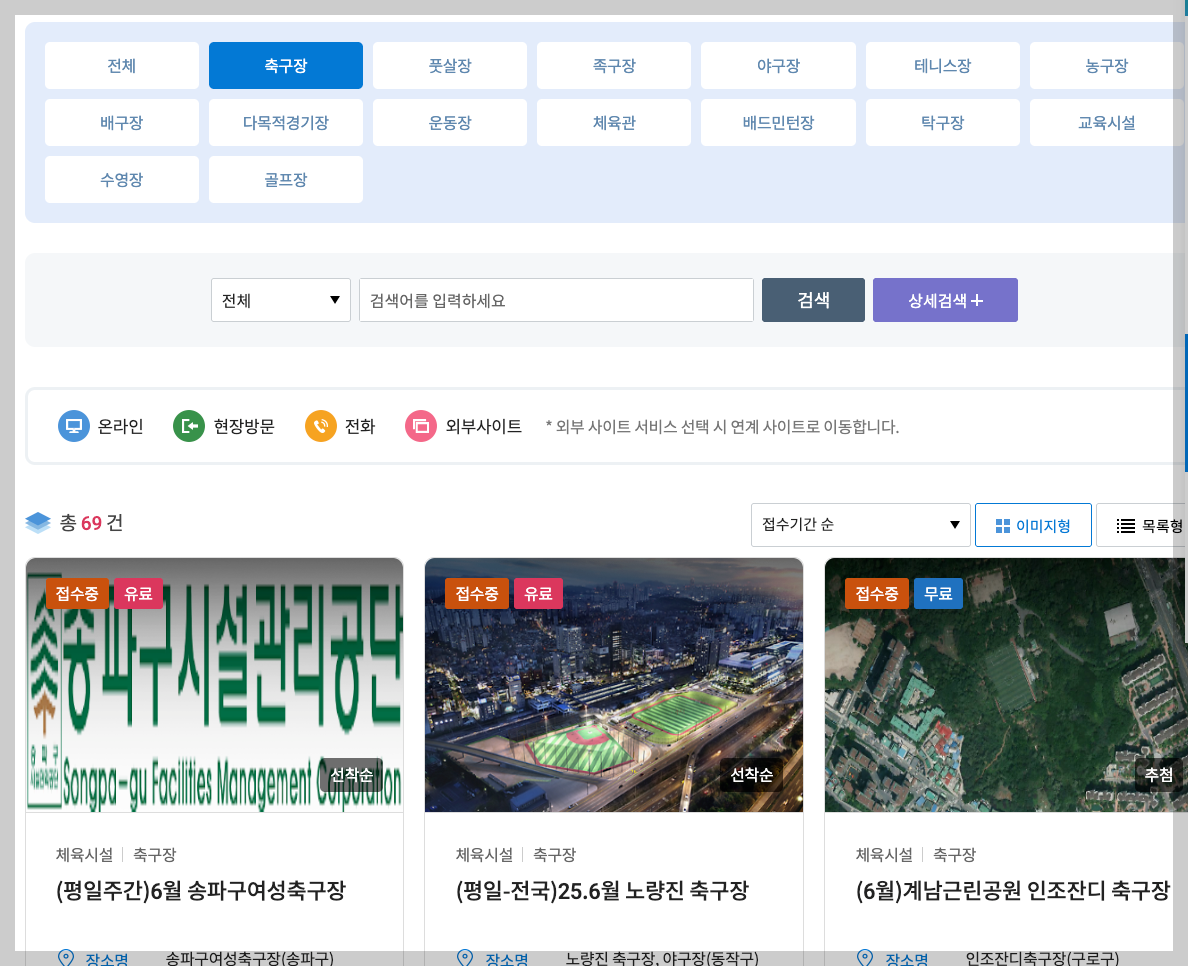The width and height of the screenshot is (1188, 966).
Task: Open (6월)계남근린공원 인조잔디 축구장 listing title
Action: click(x=1013, y=890)
